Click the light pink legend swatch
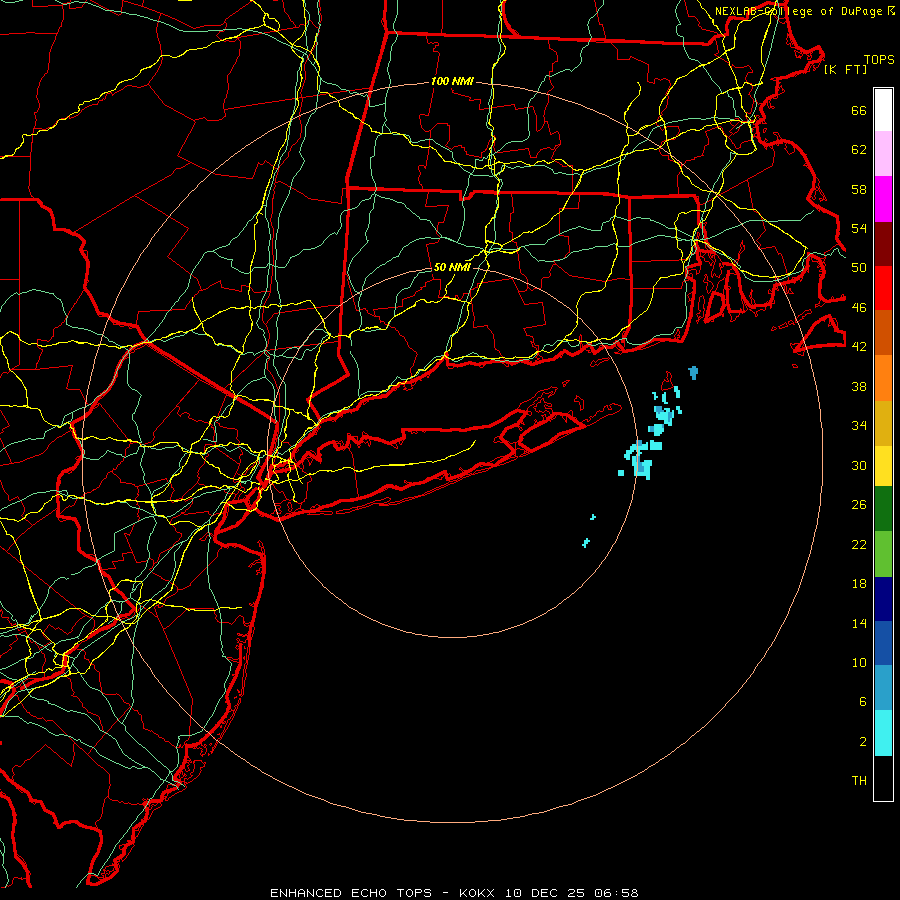Image resolution: width=900 pixels, height=900 pixels. pos(883,154)
